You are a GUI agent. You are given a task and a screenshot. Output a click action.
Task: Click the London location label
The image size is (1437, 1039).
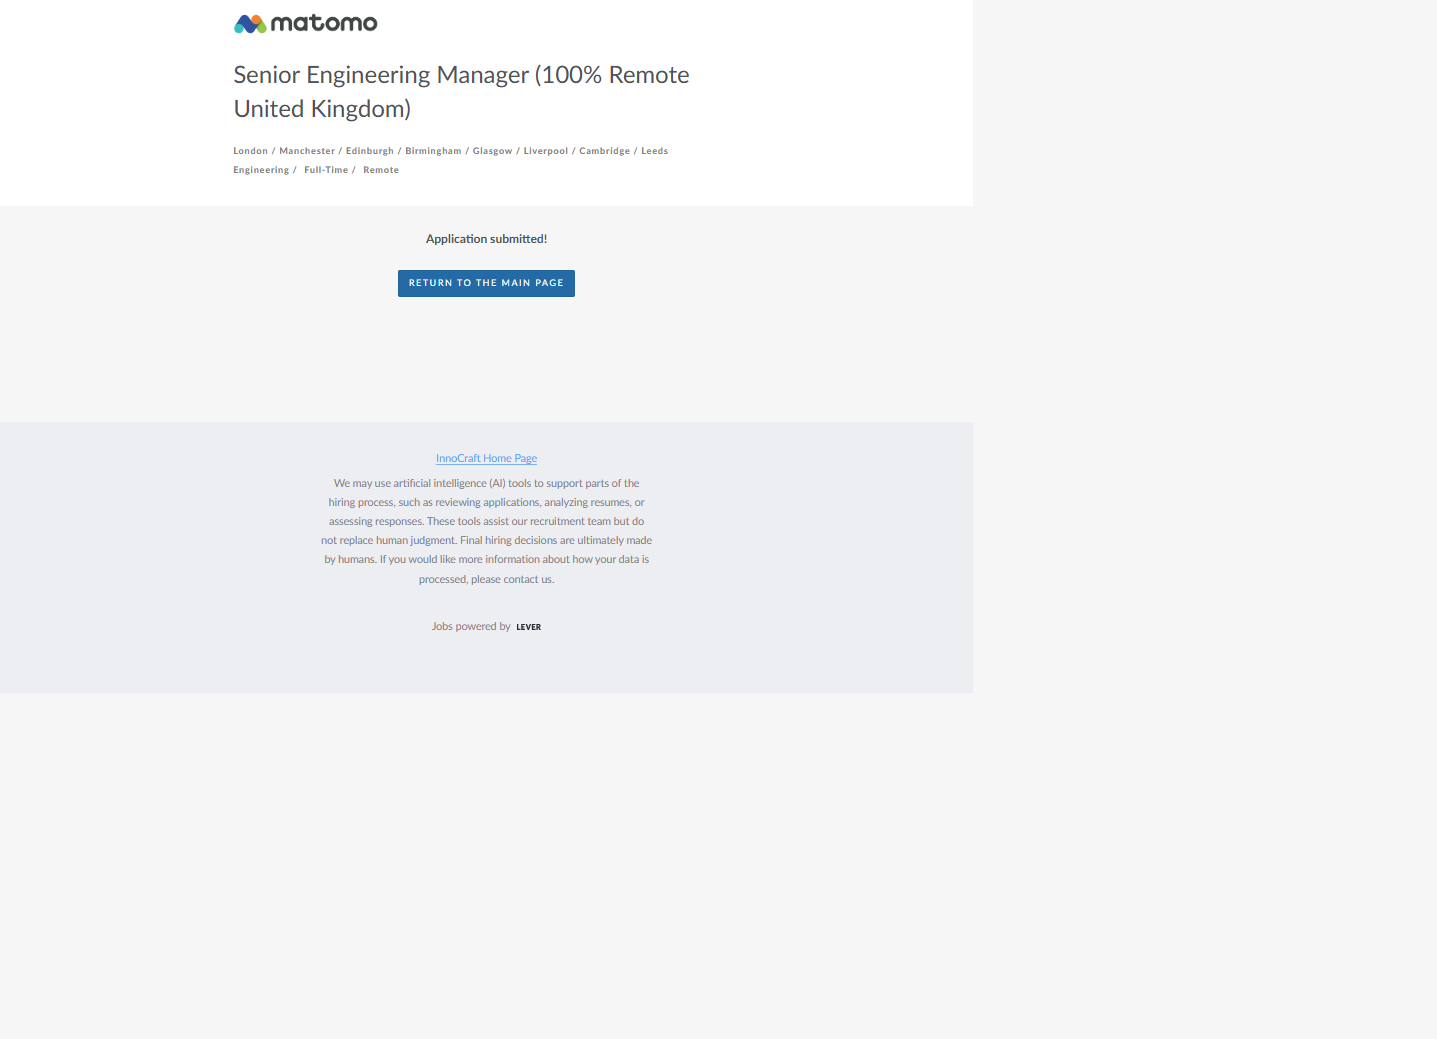[x=250, y=151]
